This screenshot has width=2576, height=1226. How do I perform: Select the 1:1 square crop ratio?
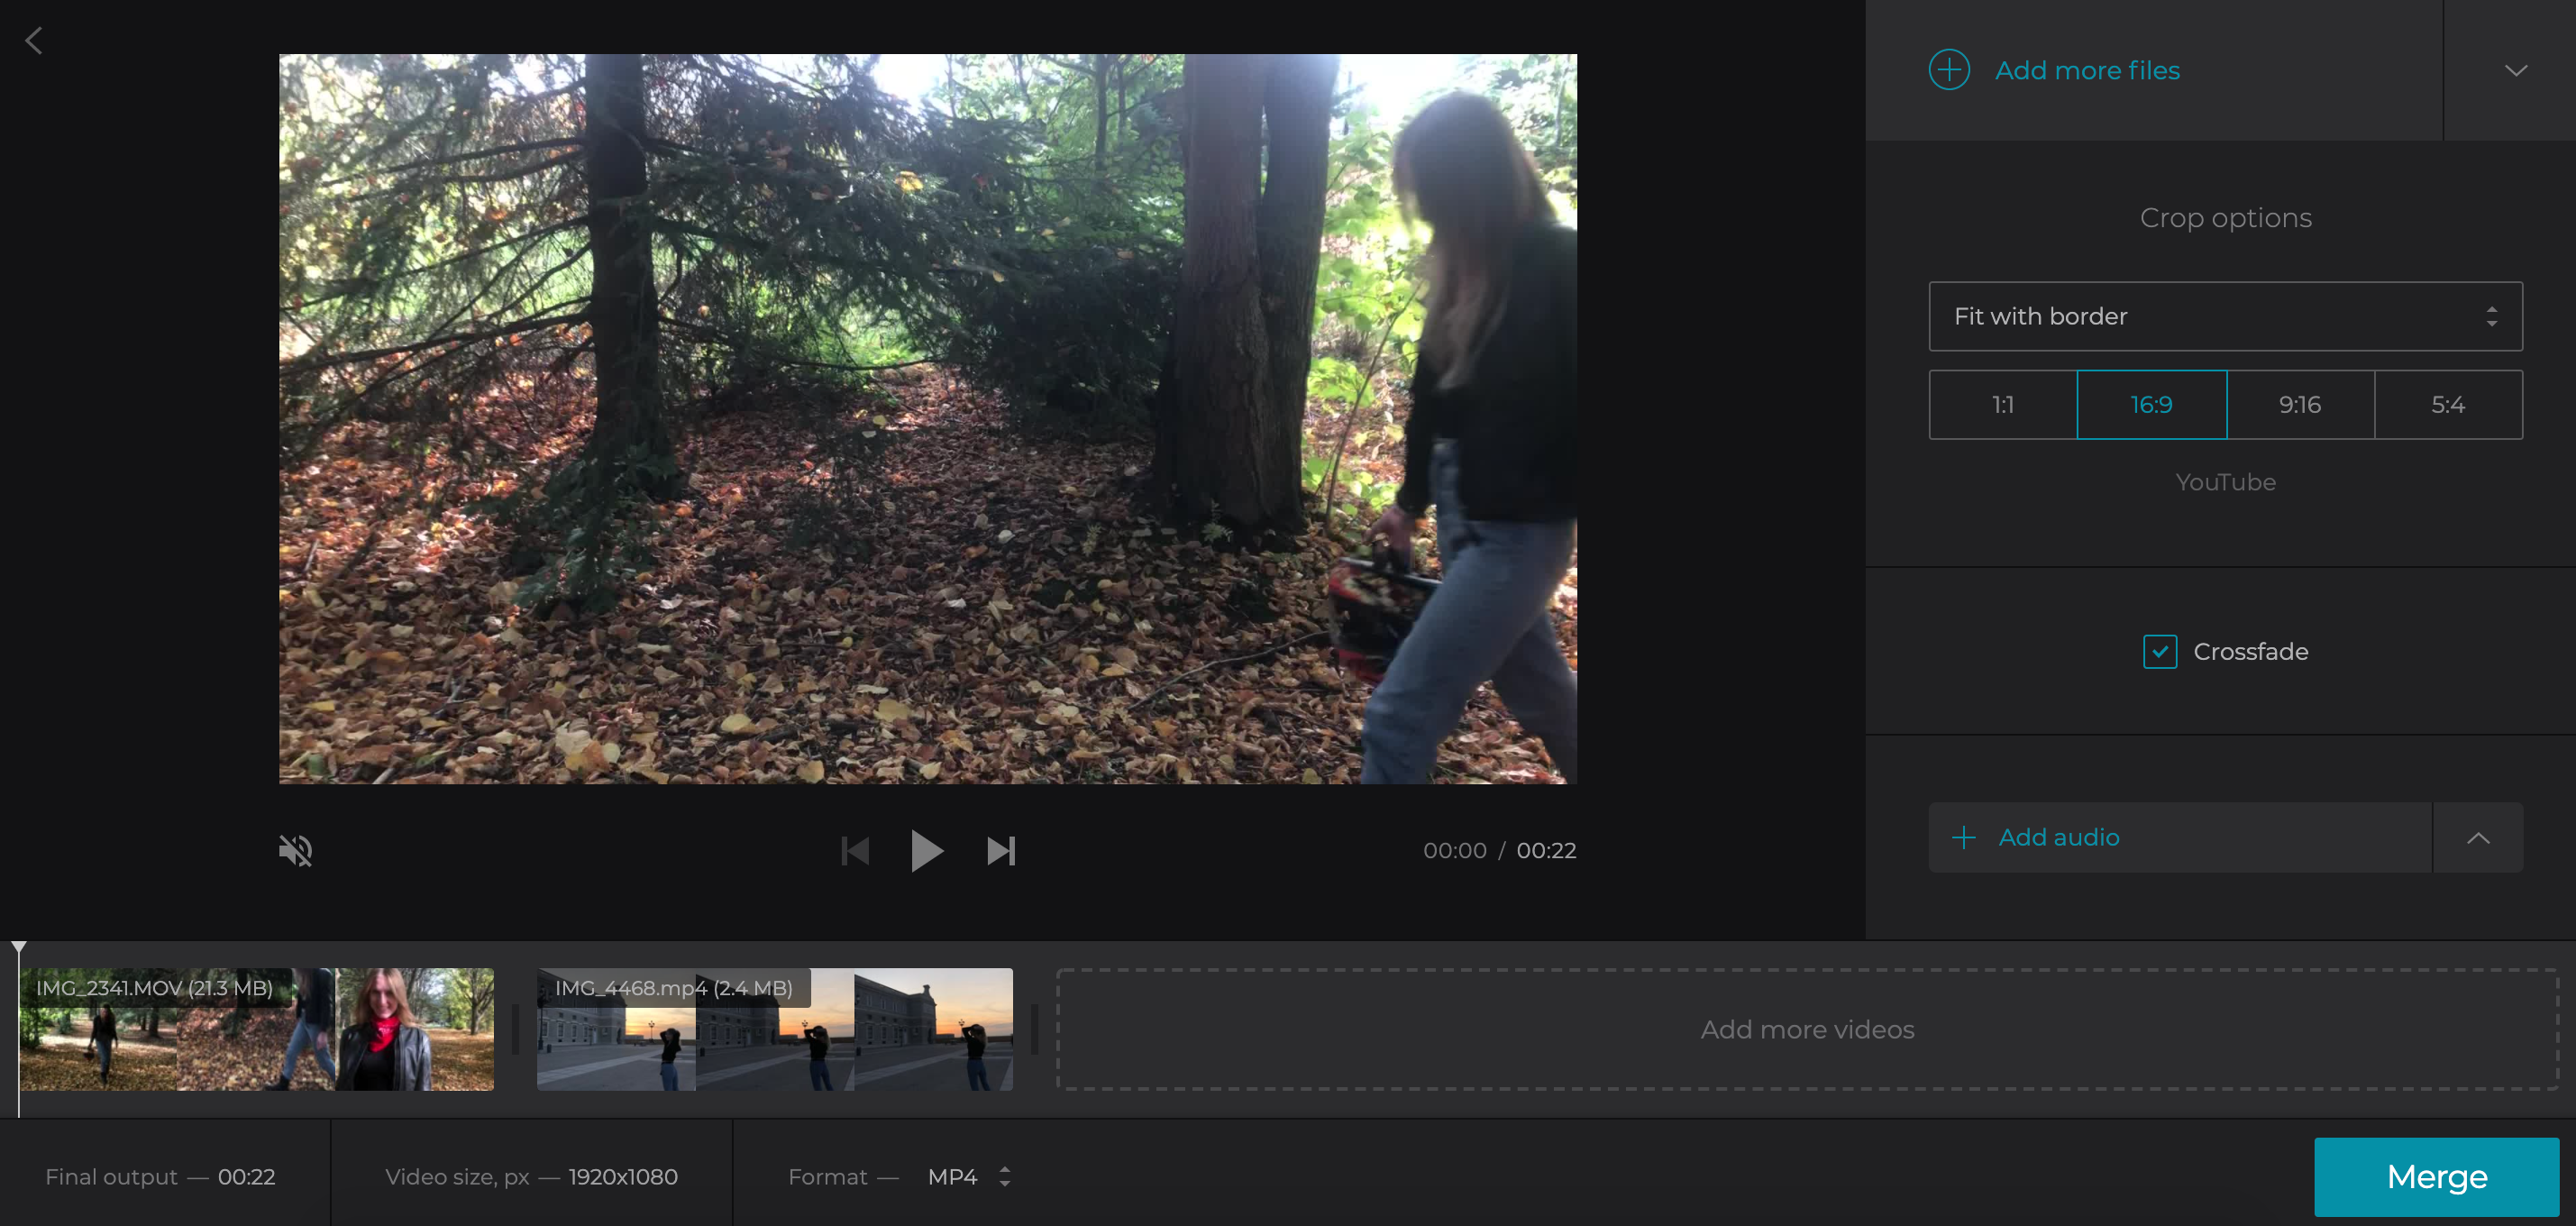tap(2002, 404)
